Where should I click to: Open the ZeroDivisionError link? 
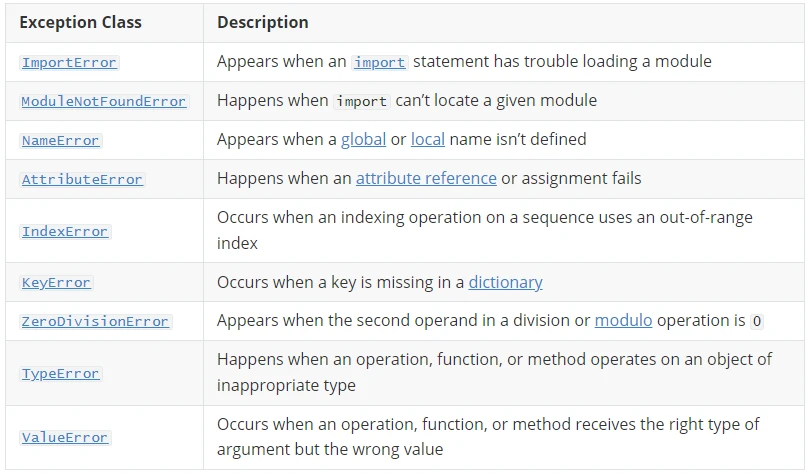pyautogui.click(x=95, y=321)
